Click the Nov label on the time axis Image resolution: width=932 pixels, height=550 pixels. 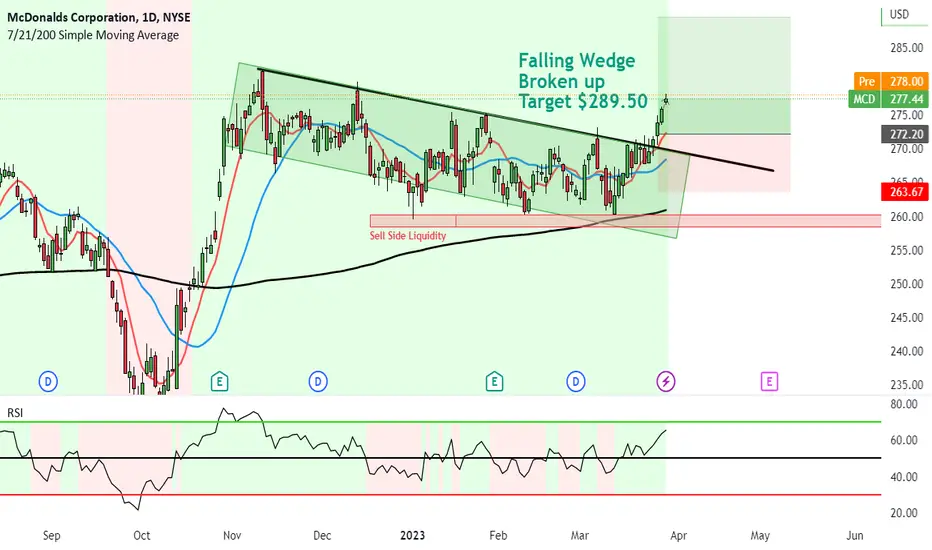[x=232, y=536]
